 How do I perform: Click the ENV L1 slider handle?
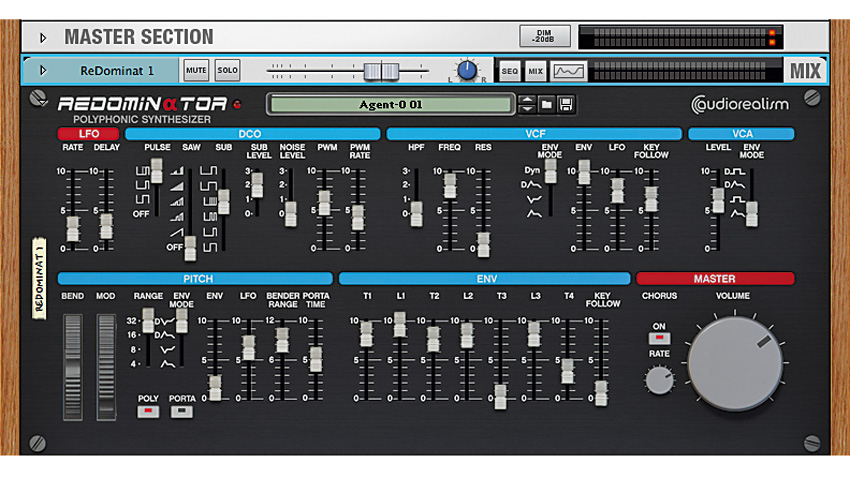point(400,324)
